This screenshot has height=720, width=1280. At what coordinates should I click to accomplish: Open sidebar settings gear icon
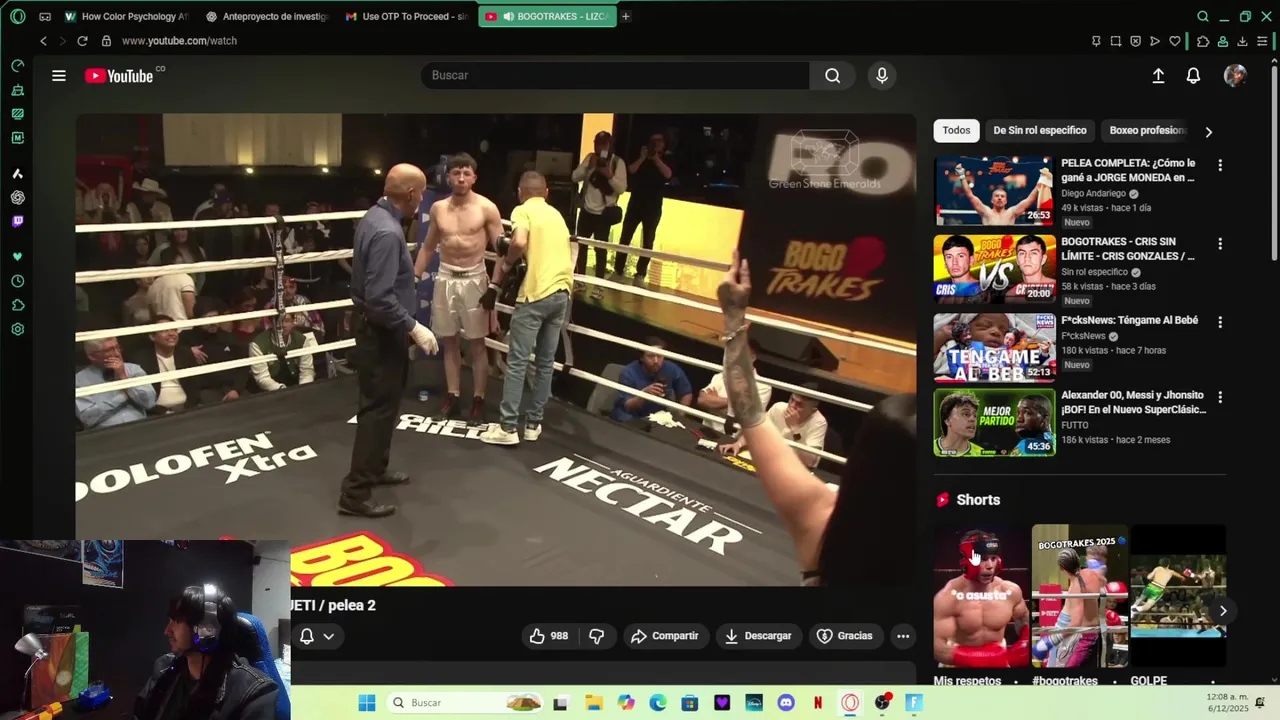tap(17, 329)
